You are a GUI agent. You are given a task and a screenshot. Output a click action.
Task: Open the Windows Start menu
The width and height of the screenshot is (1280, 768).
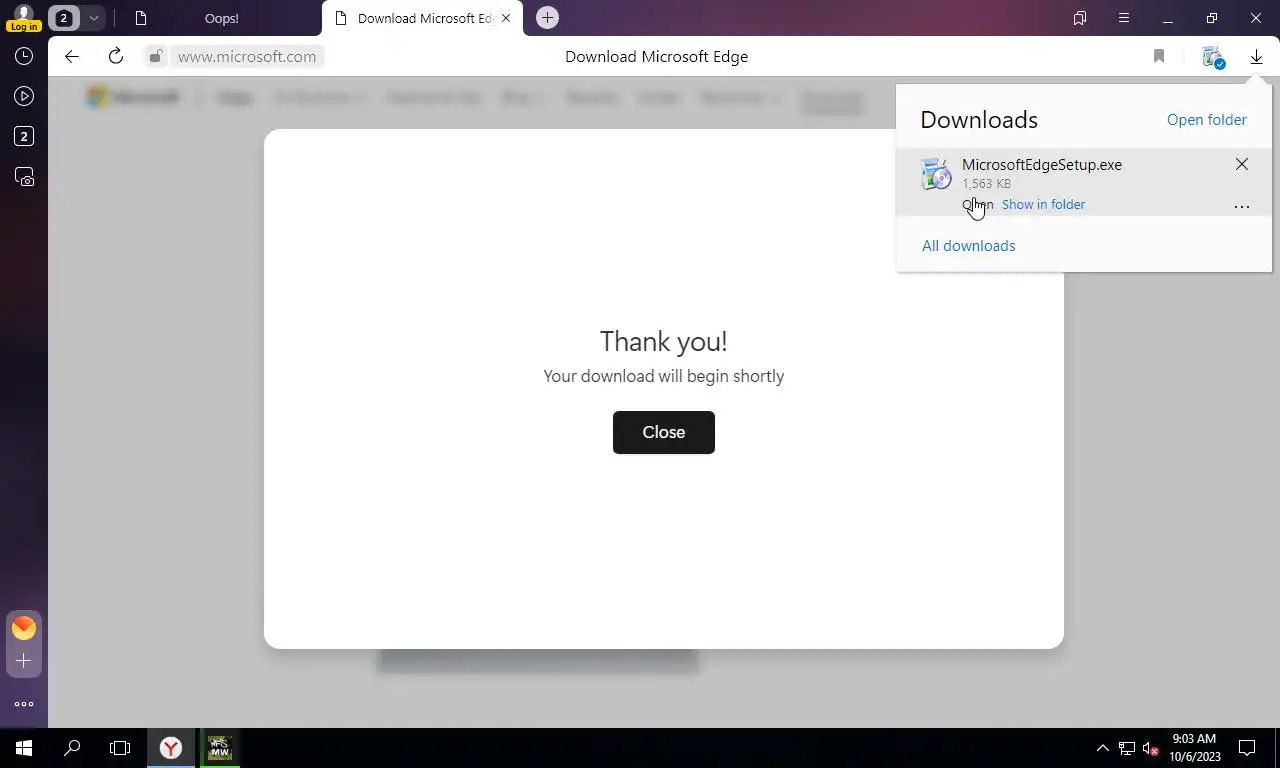pos(24,748)
